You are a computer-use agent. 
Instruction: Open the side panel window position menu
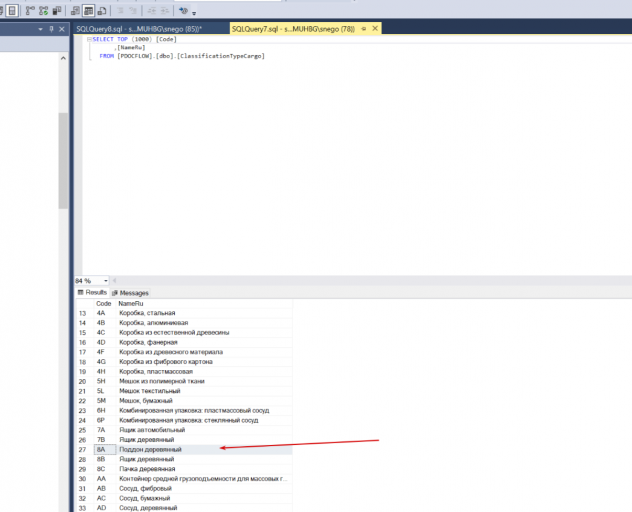pyautogui.click(x=40, y=29)
